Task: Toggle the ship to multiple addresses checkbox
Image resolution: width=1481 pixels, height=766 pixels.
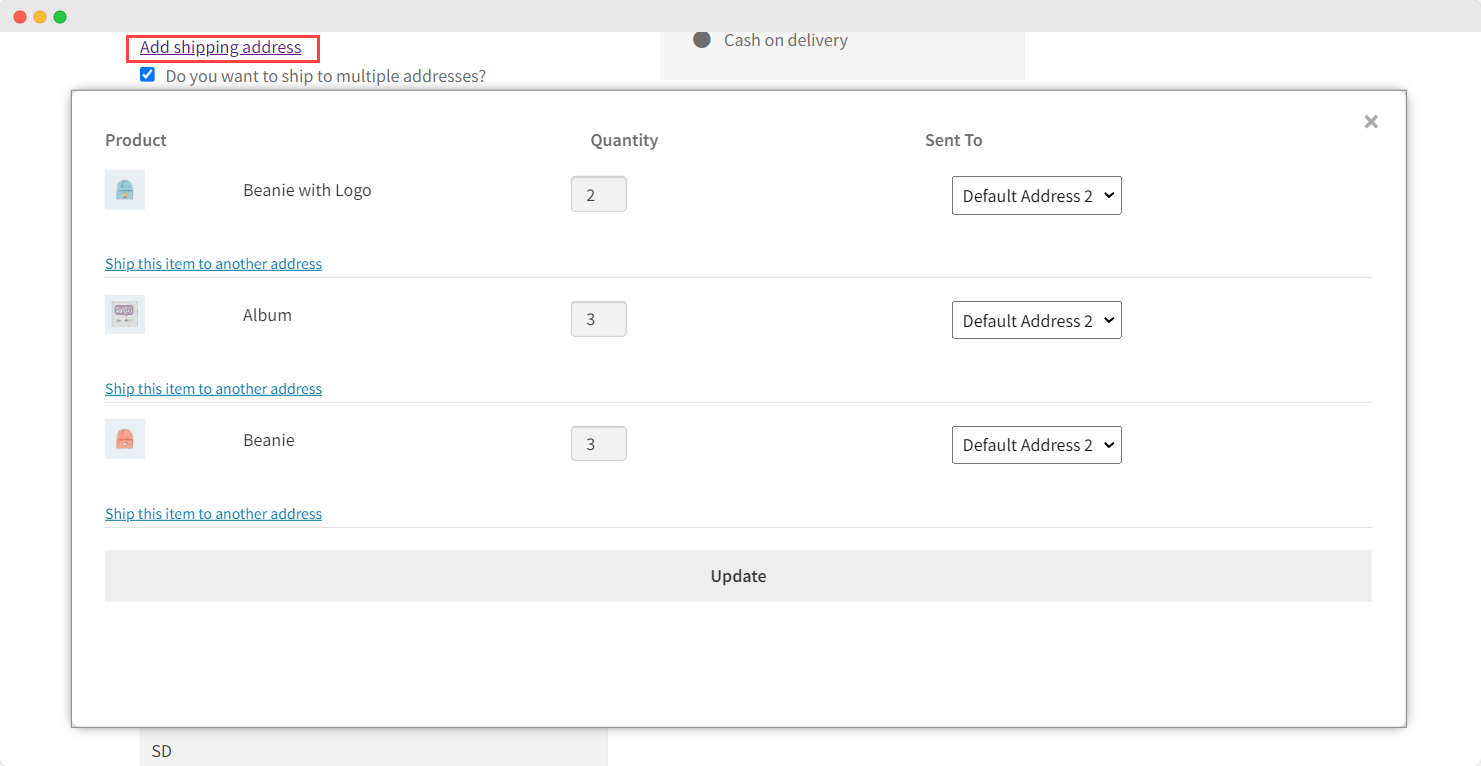Action: (147, 74)
